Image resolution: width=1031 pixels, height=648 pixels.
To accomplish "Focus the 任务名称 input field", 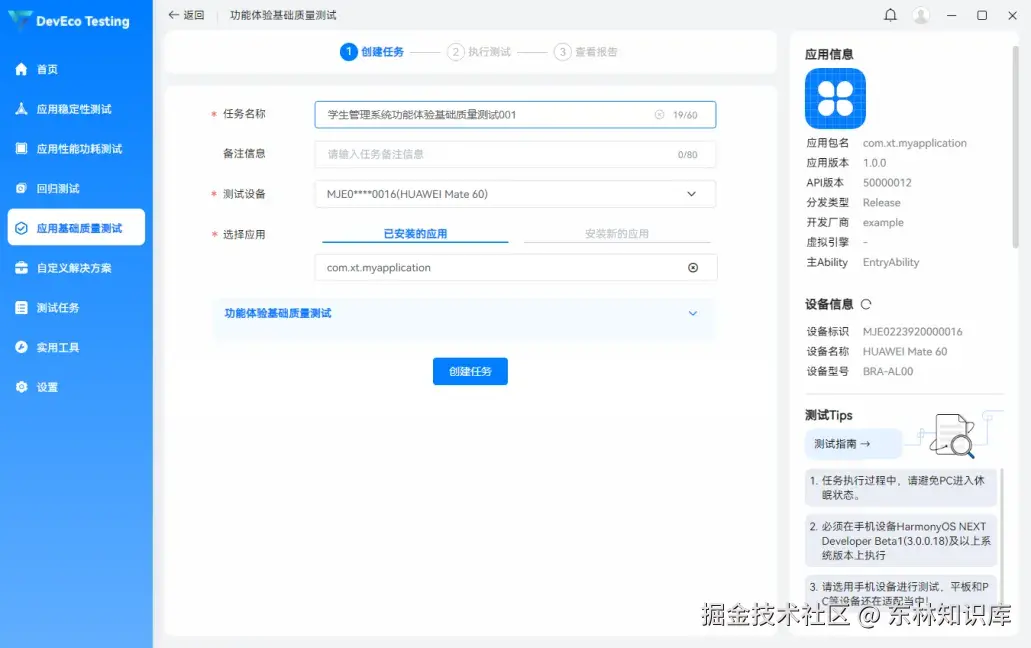I will (515, 114).
